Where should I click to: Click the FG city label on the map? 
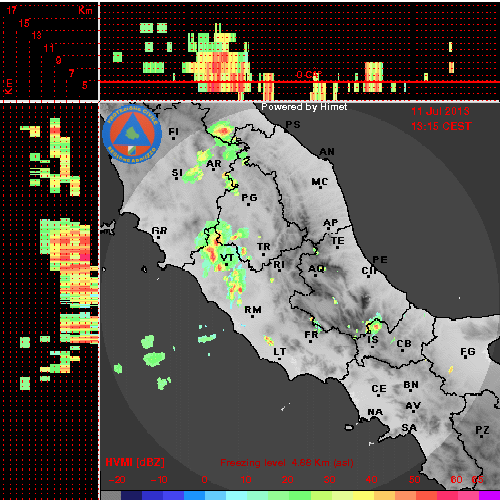coord(468,352)
